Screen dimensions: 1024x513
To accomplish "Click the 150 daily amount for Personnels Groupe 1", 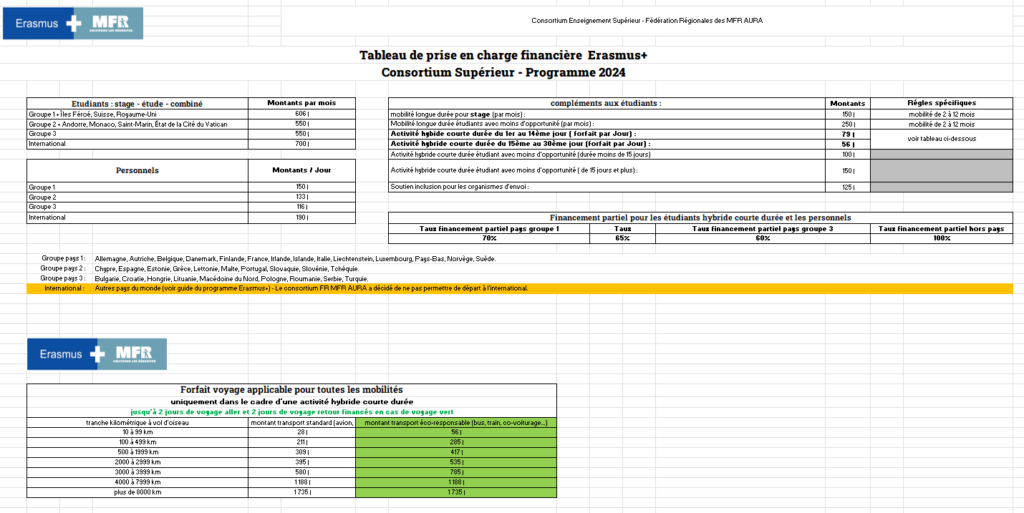I will point(302,187).
